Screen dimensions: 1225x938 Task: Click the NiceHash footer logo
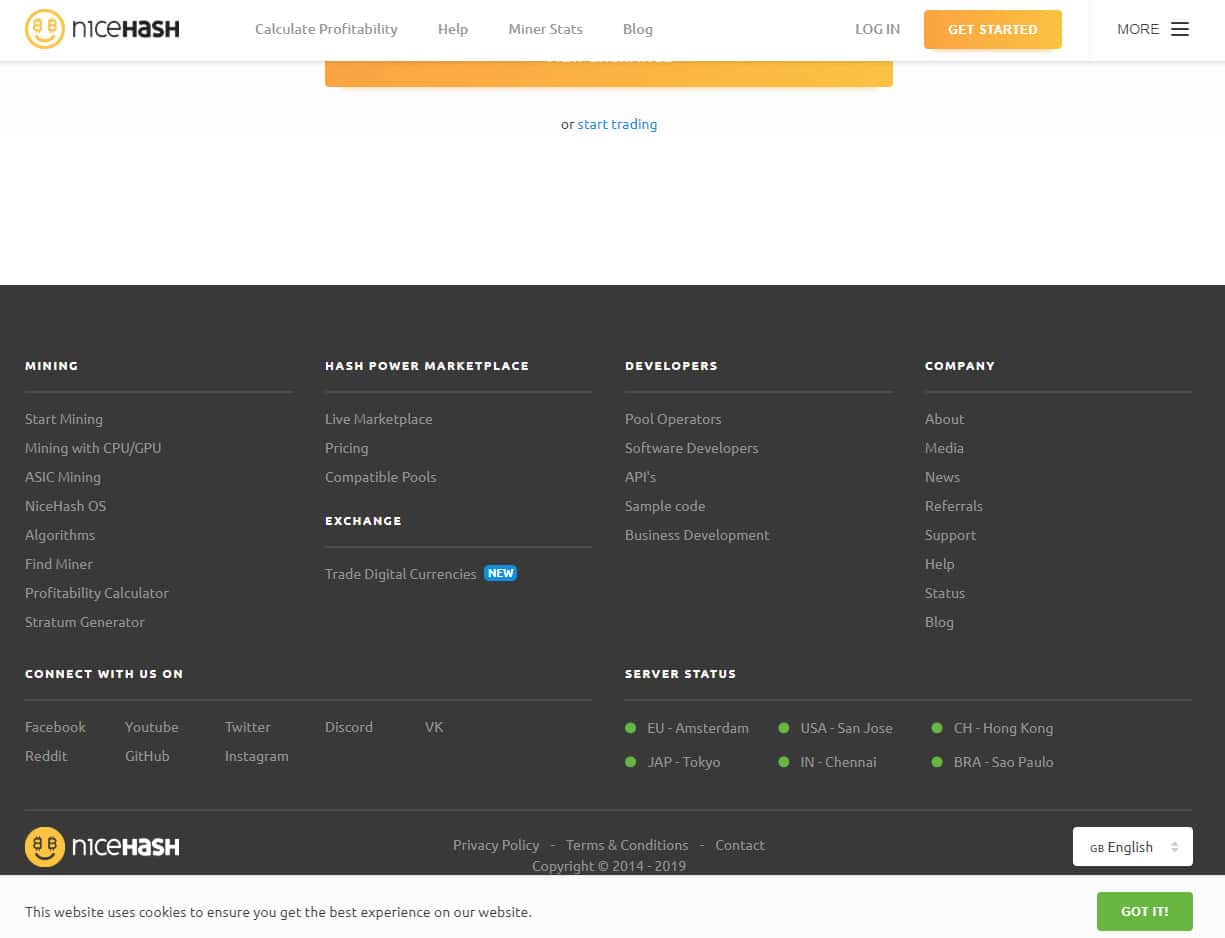[x=102, y=847]
